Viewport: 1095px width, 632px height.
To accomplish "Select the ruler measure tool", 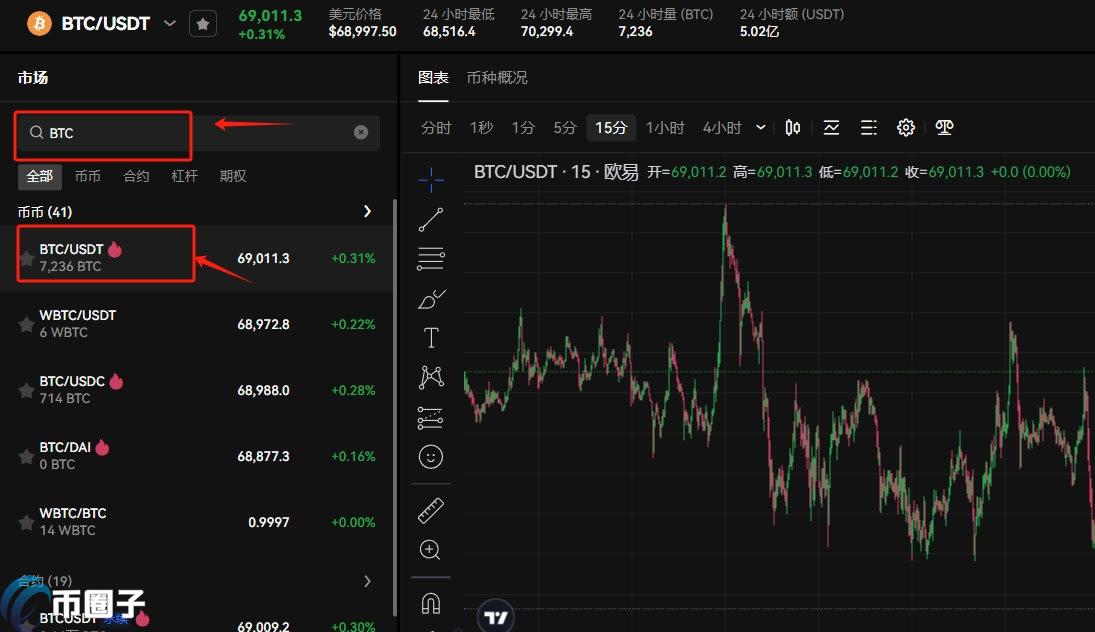I will [431, 510].
